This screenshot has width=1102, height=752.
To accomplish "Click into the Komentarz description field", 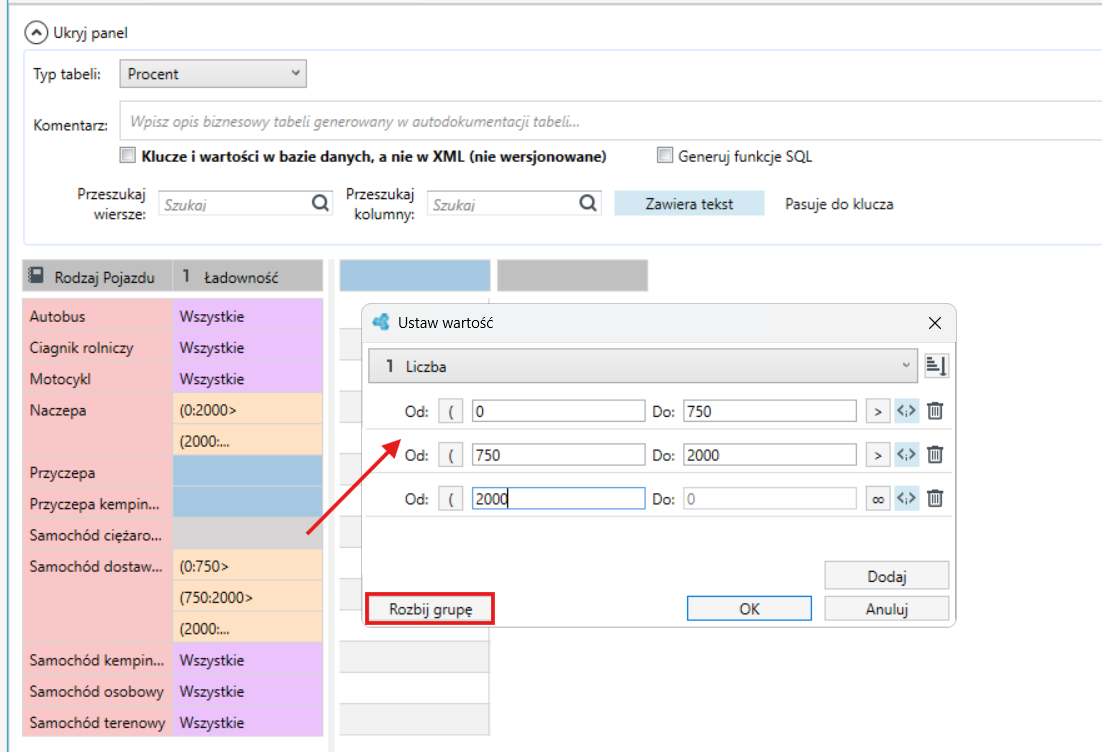I will [x=611, y=122].
